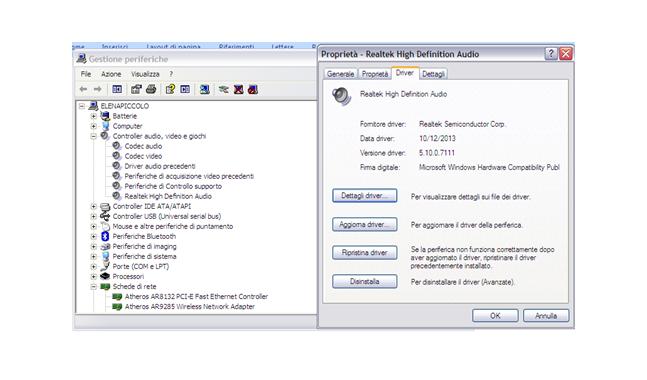Click the Schede di rete green card icon
This screenshot has width=647, height=380.
(x=105, y=286)
